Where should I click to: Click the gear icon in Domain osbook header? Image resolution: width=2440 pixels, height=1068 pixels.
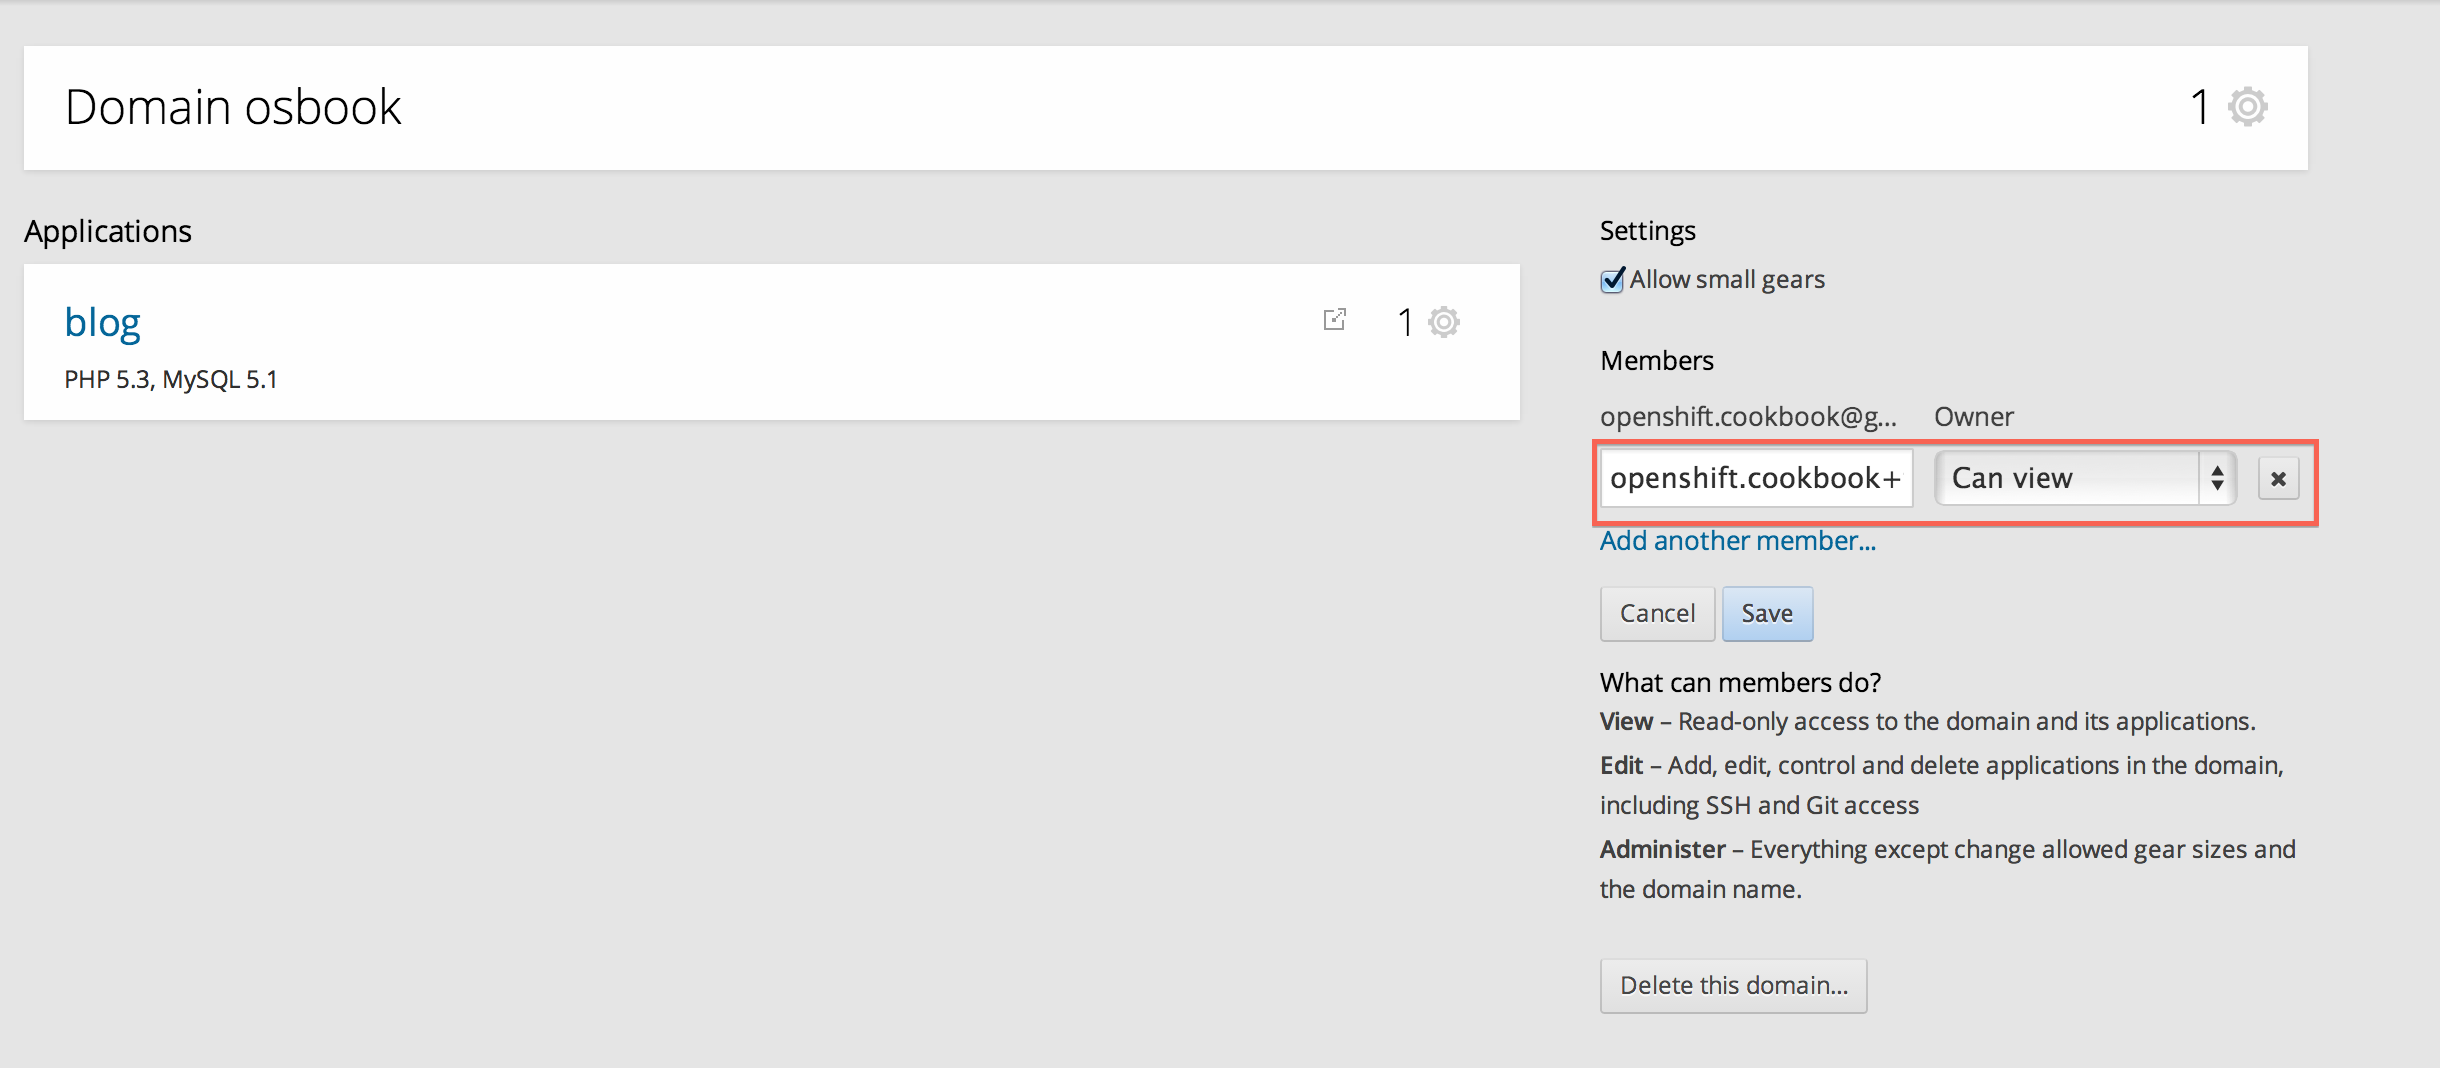pos(2247,106)
